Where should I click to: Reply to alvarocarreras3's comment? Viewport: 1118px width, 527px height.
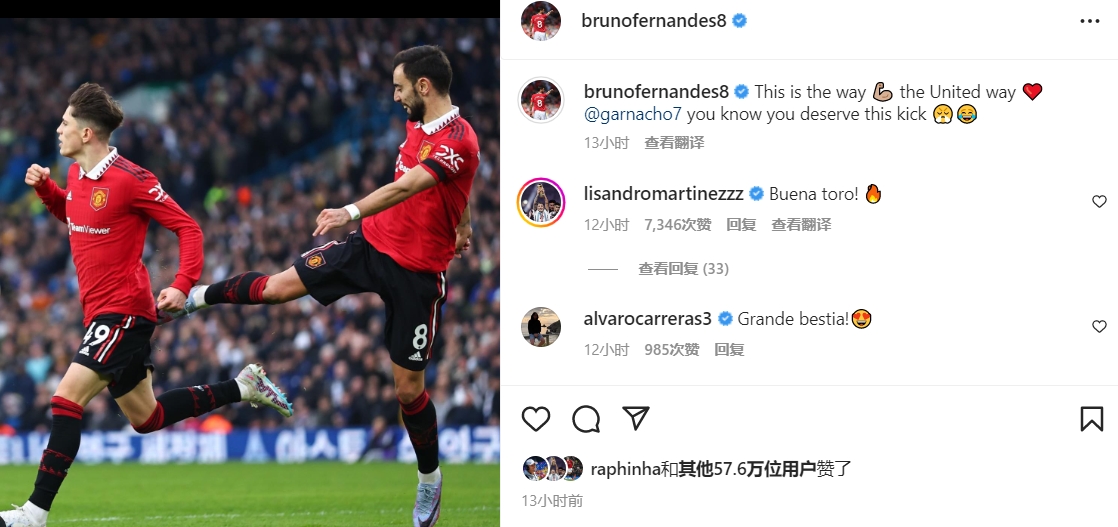click(x=729, y=350)
